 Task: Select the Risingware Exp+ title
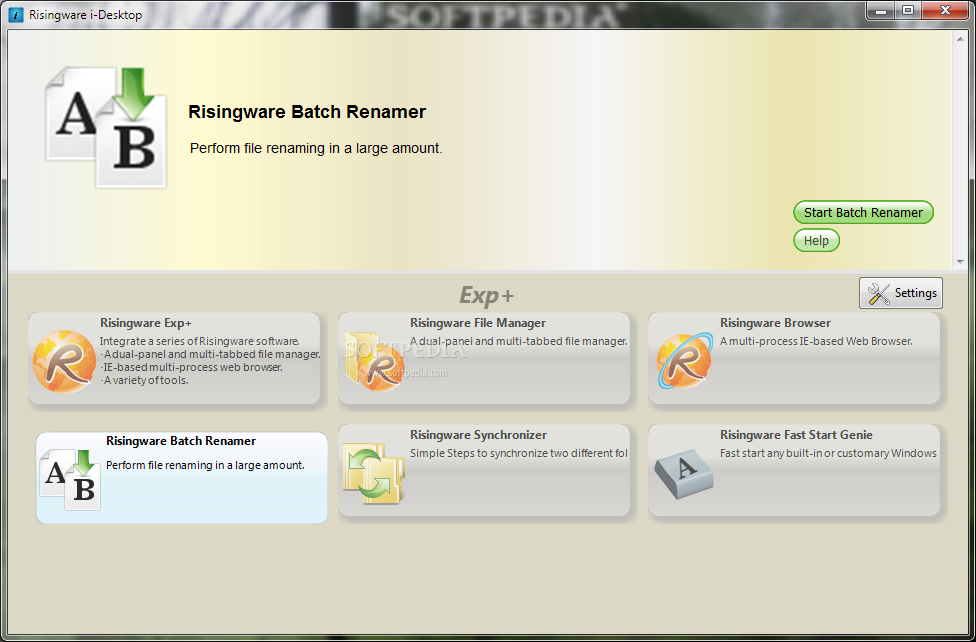tap(146, 323)
